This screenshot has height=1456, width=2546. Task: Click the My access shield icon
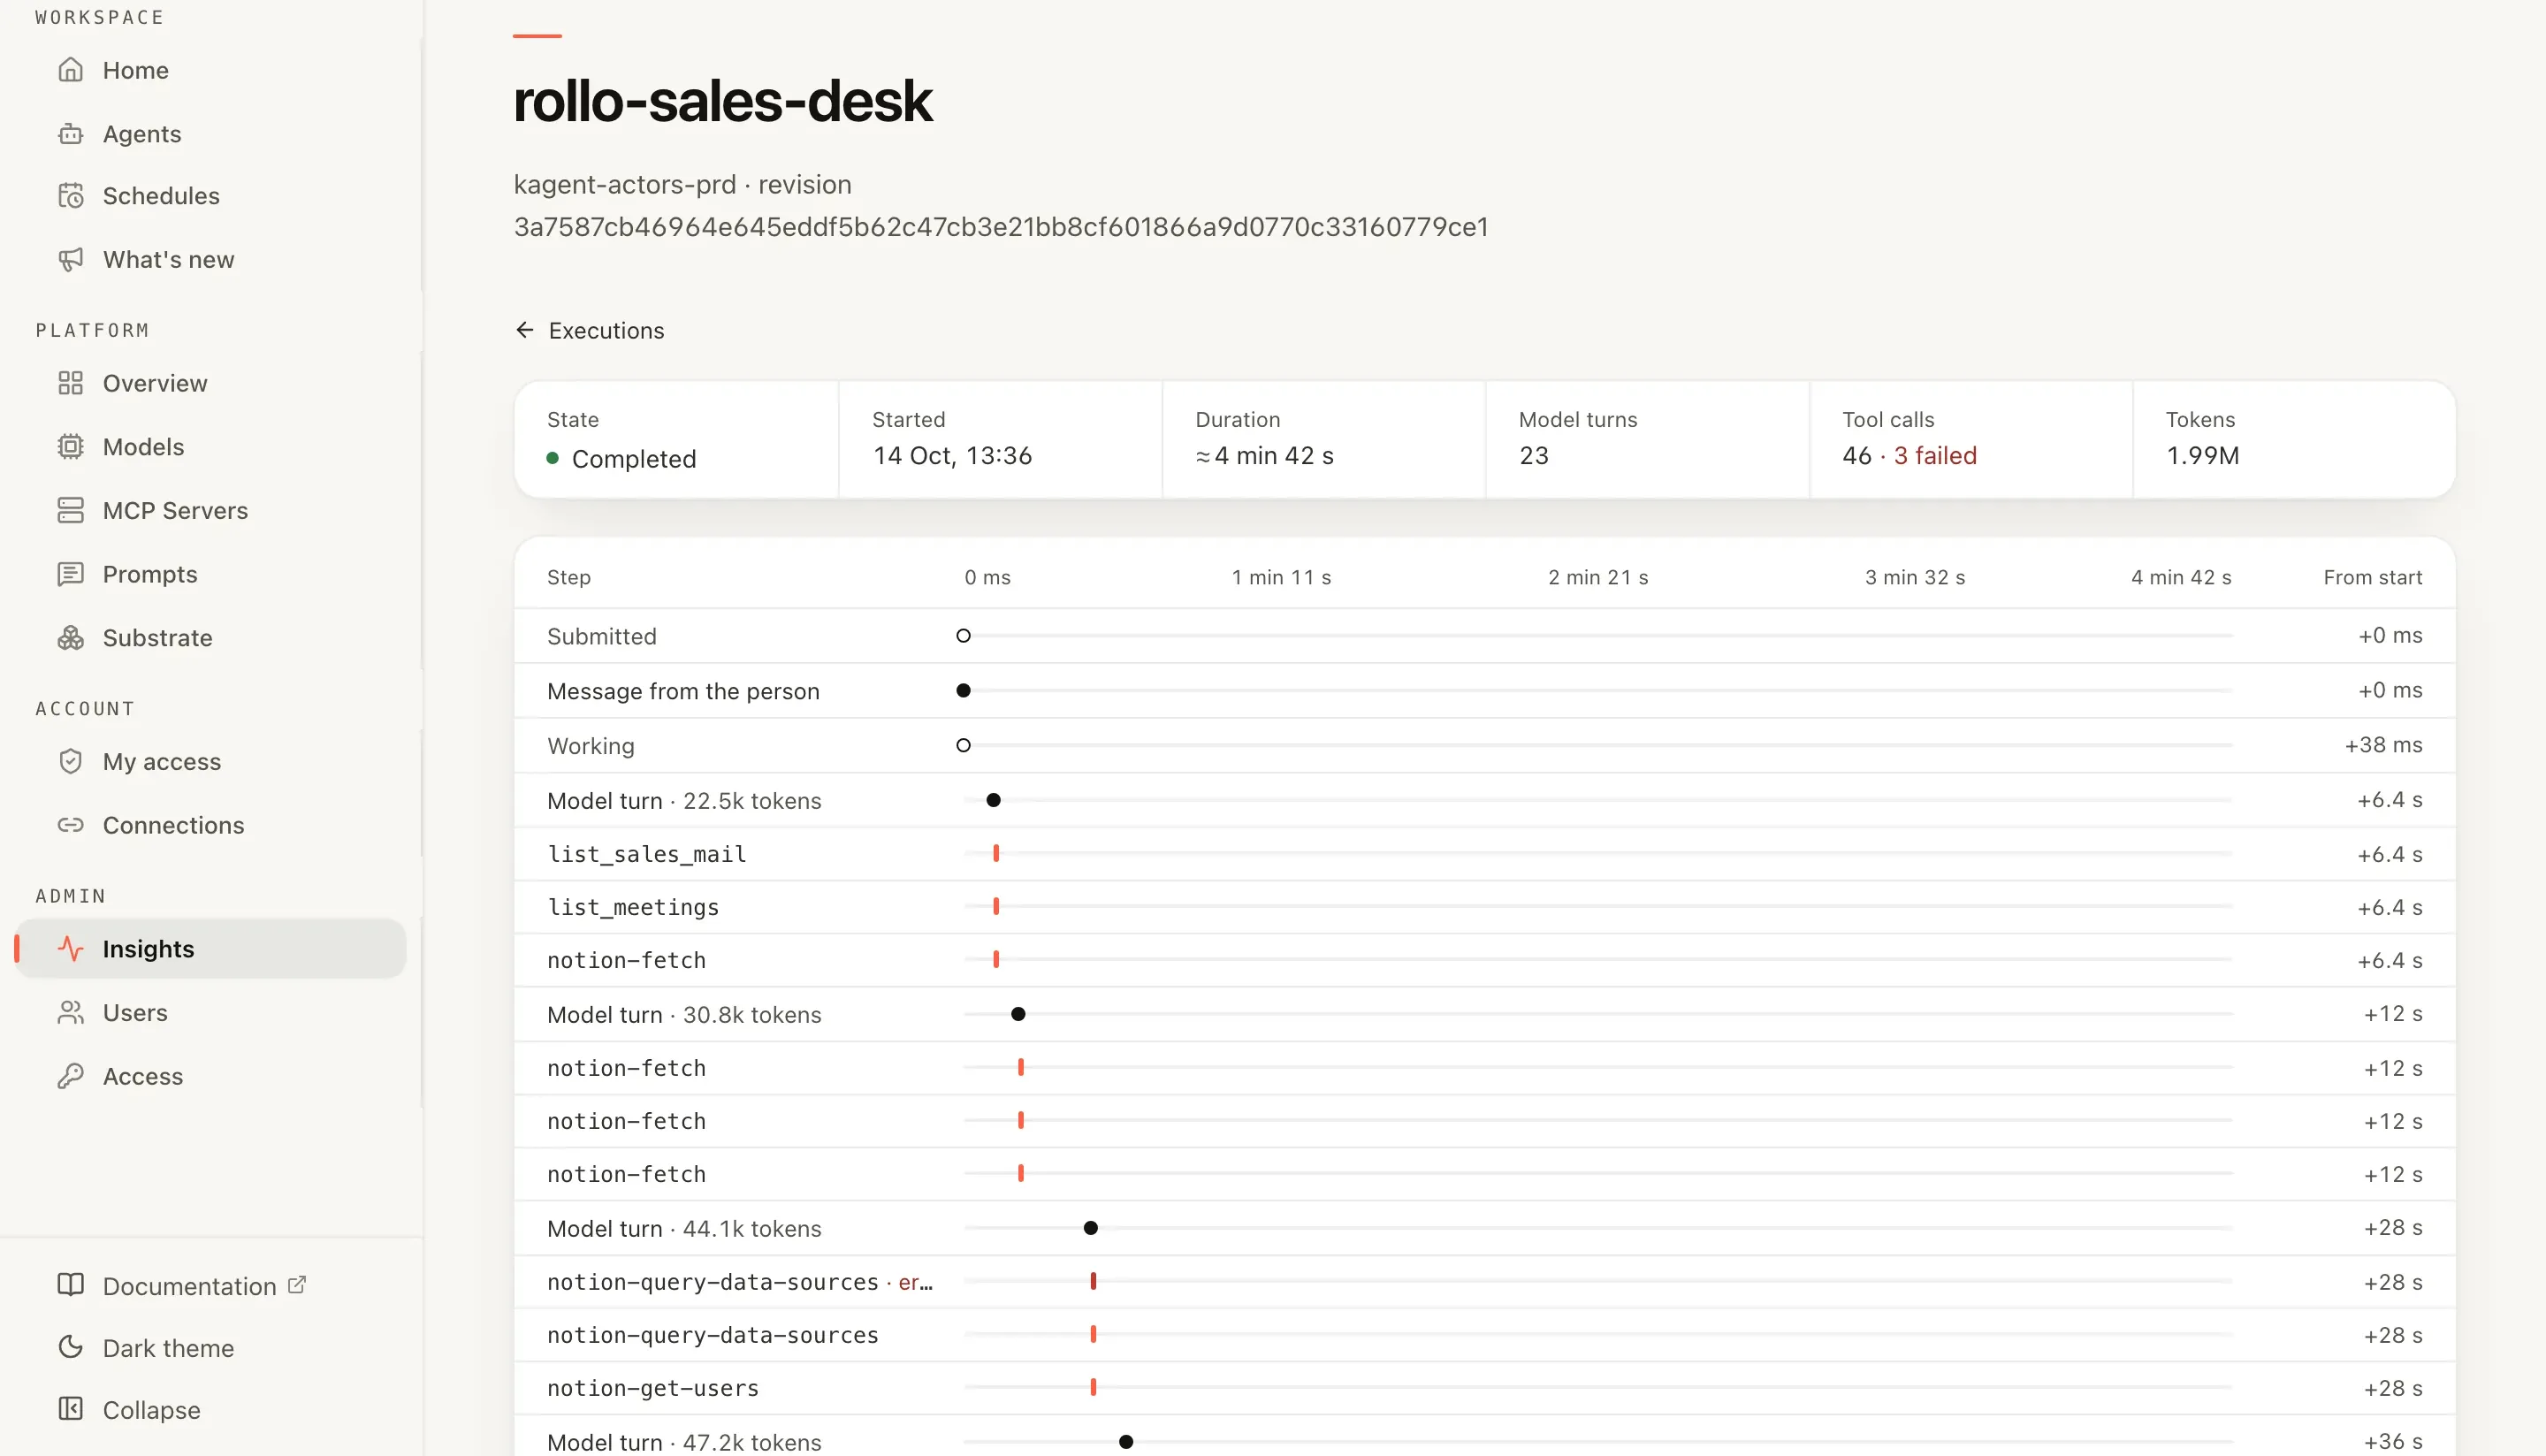coord(70,762)
